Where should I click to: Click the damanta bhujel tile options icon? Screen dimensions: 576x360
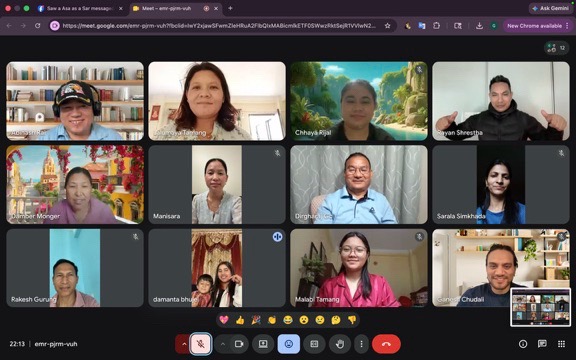click(x=277, y=237)
